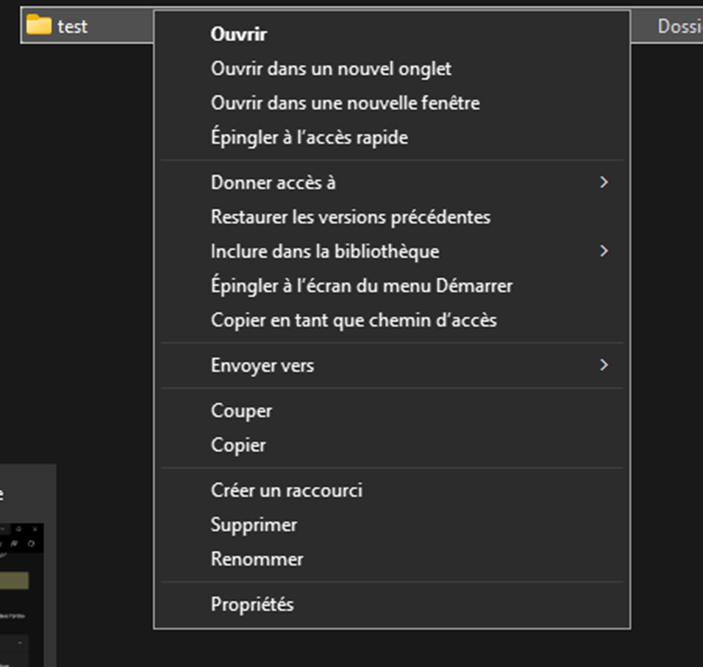703x667 pixels.
Task: Expand the arrow next to Envoyer vers
Action: coord(604,365)
